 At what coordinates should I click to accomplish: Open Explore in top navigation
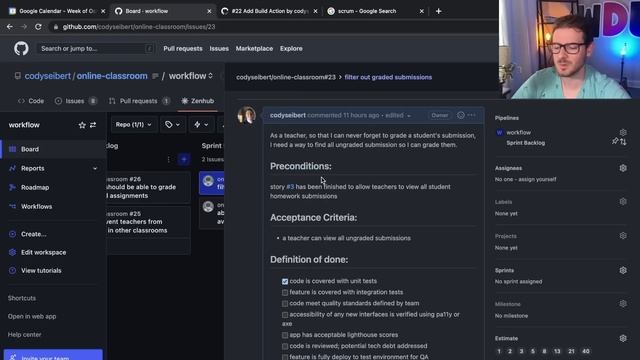click(291, 49)
